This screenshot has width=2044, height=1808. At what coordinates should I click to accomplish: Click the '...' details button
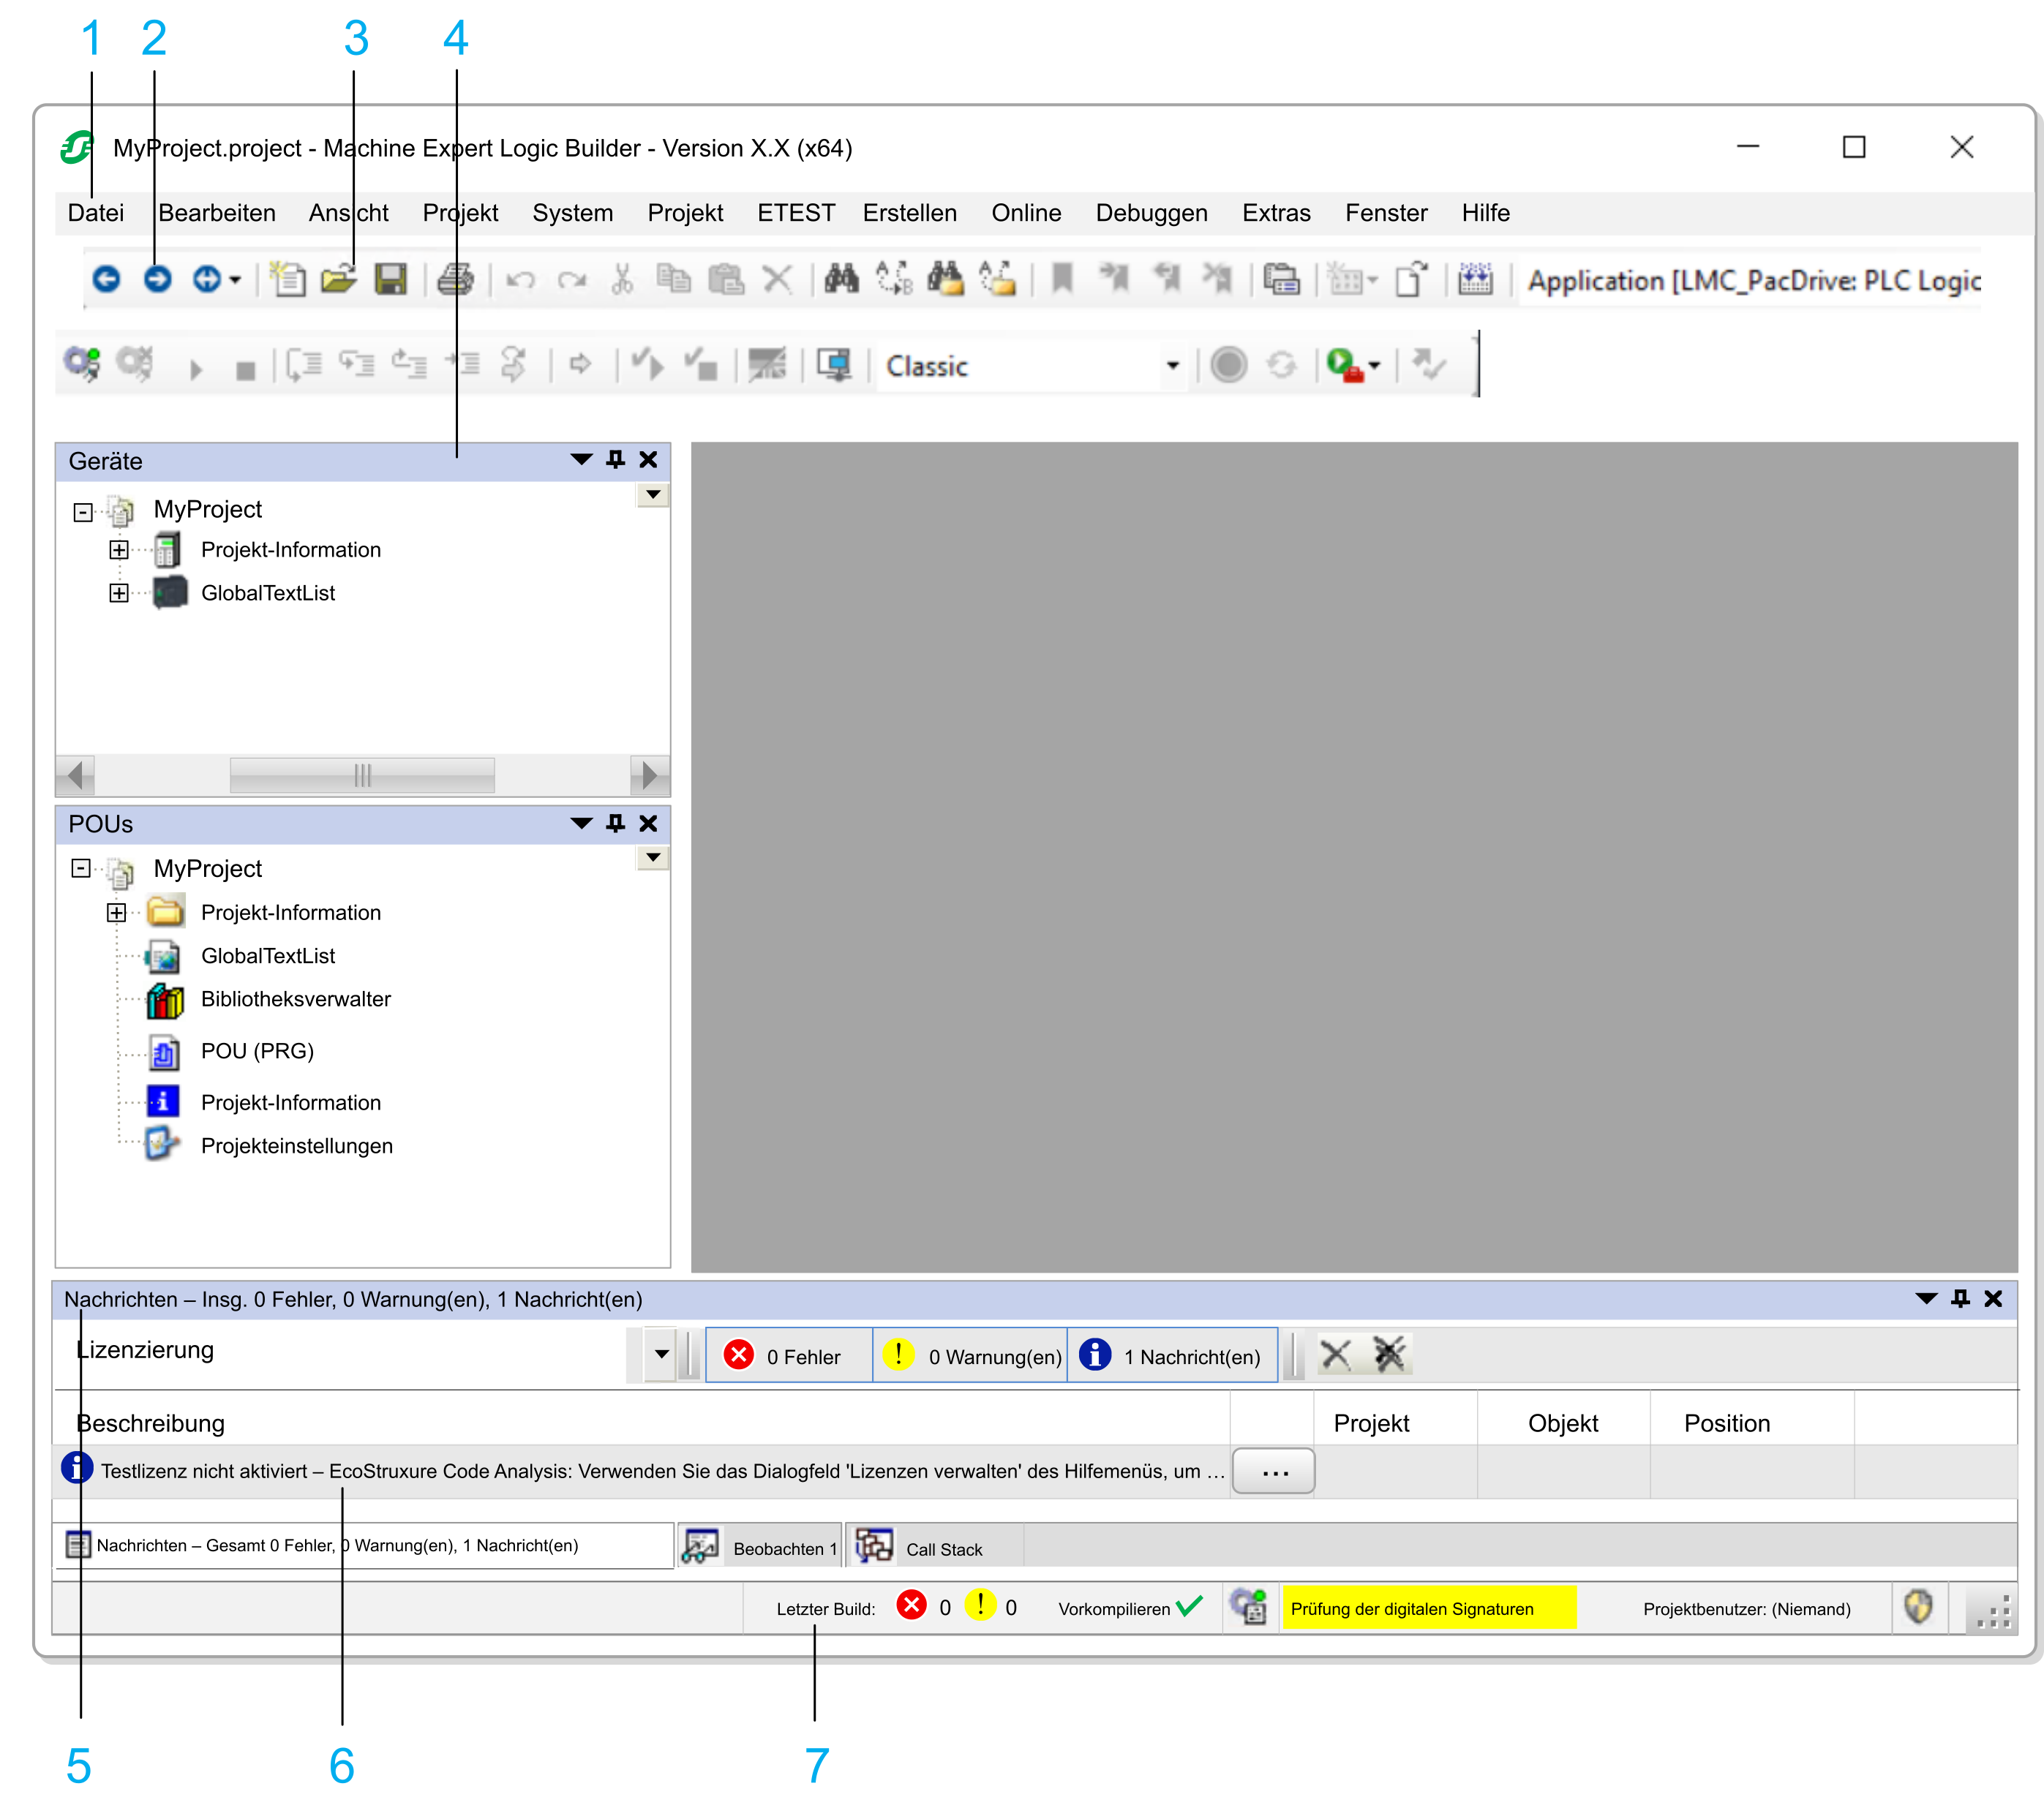pos(1274,1471)
